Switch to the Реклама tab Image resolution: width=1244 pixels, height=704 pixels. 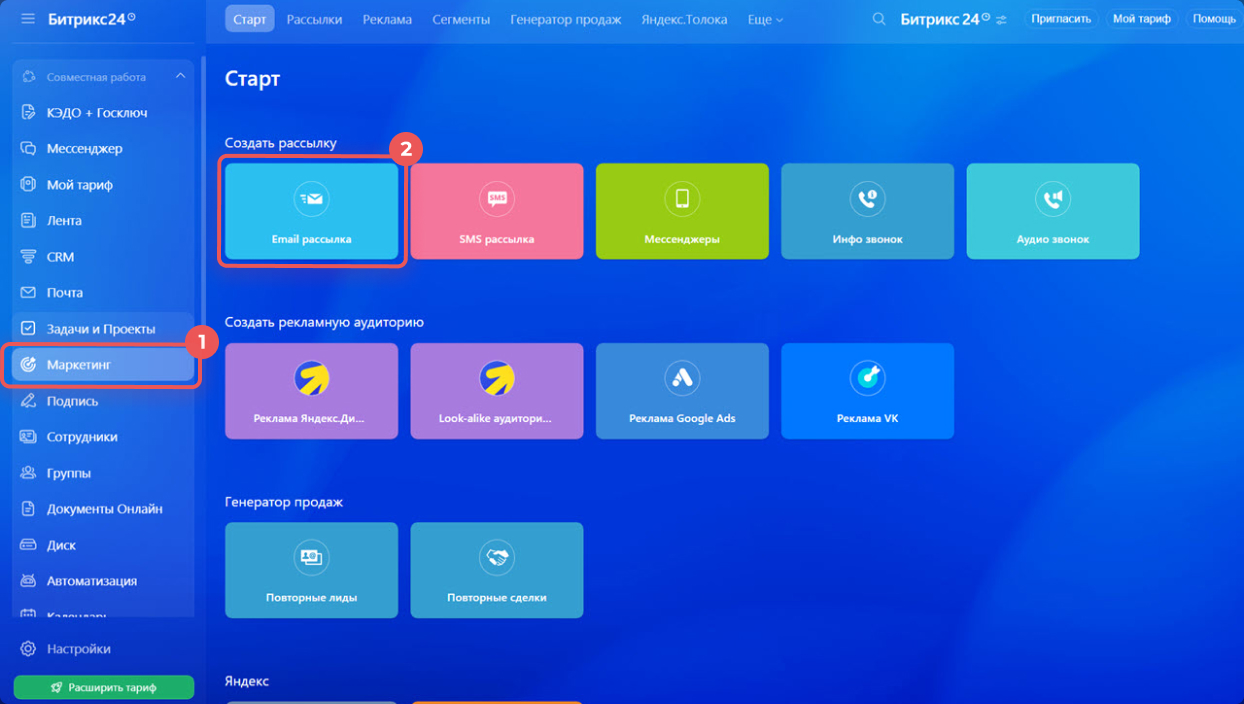[x=387, y=19]
